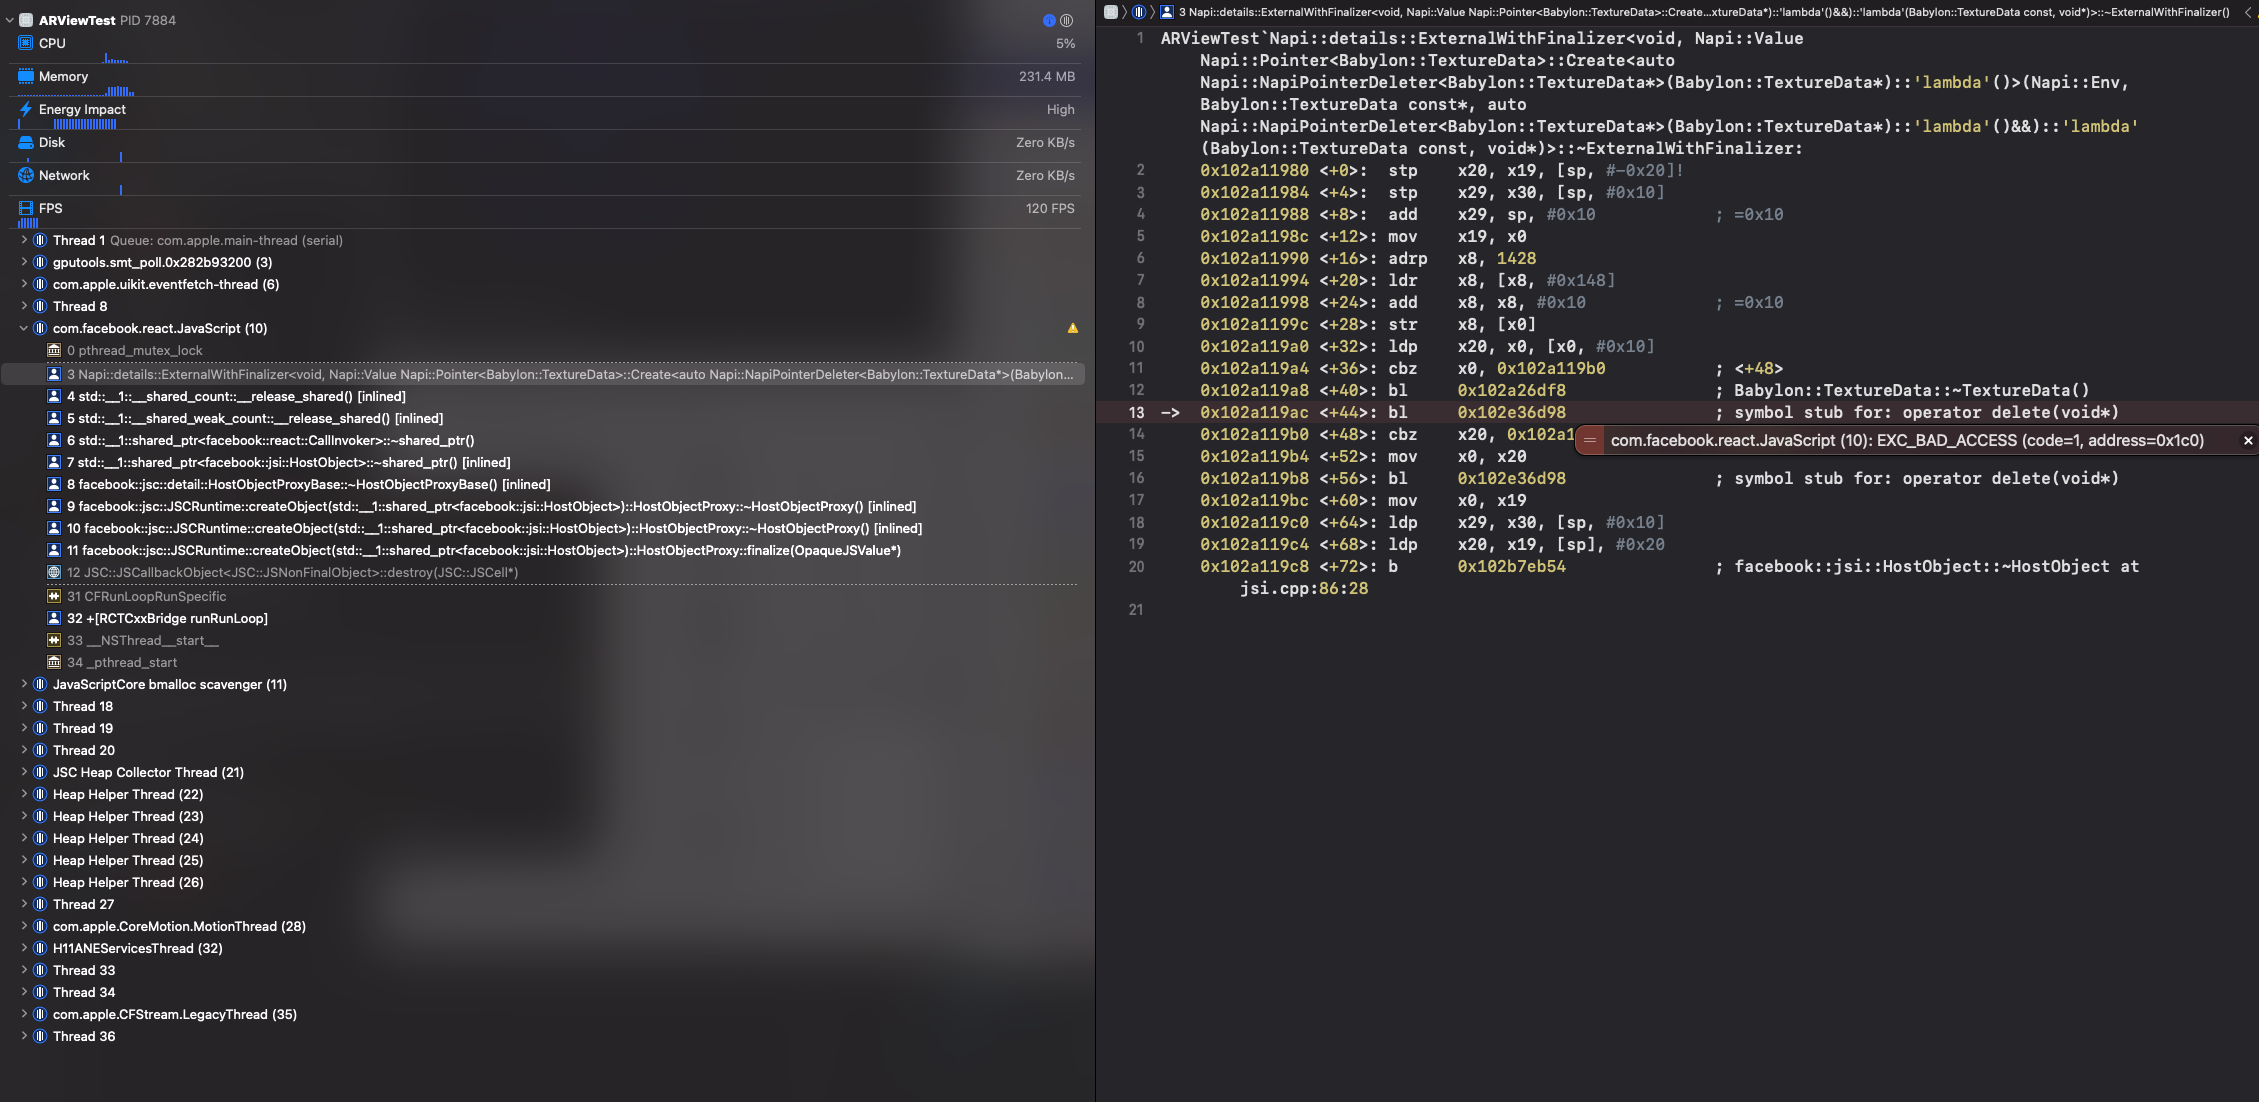Select the CPU debug gauge icon
The height and width of the screenshot is (1102, 2259).
(x=25, y=43)
